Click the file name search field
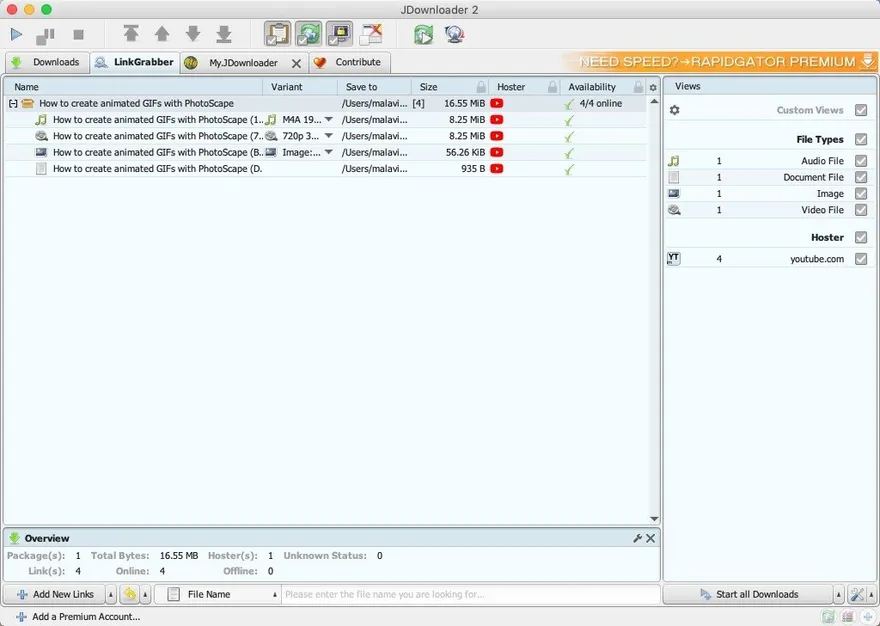This screenshot has height=626, width=880. [470, 594]
